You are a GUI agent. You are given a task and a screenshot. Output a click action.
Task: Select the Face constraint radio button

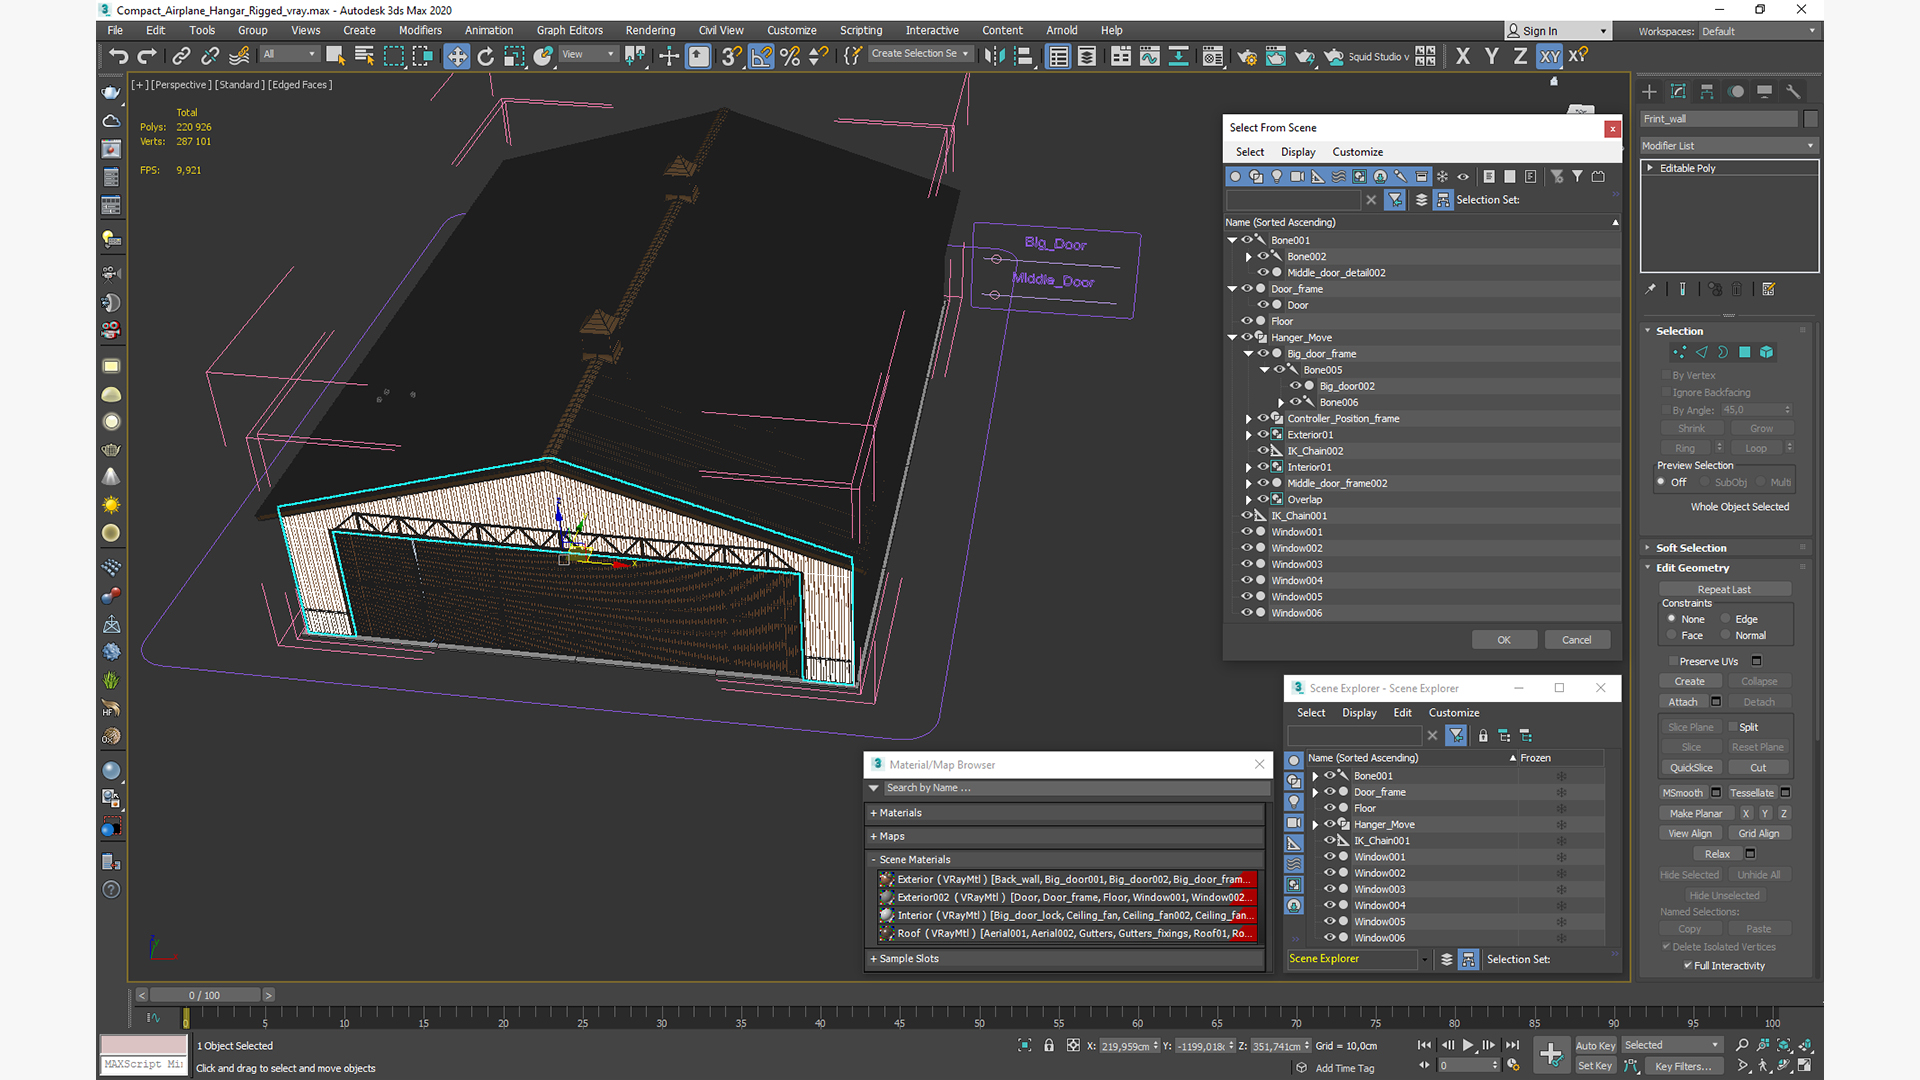(x=1672, y=635)
